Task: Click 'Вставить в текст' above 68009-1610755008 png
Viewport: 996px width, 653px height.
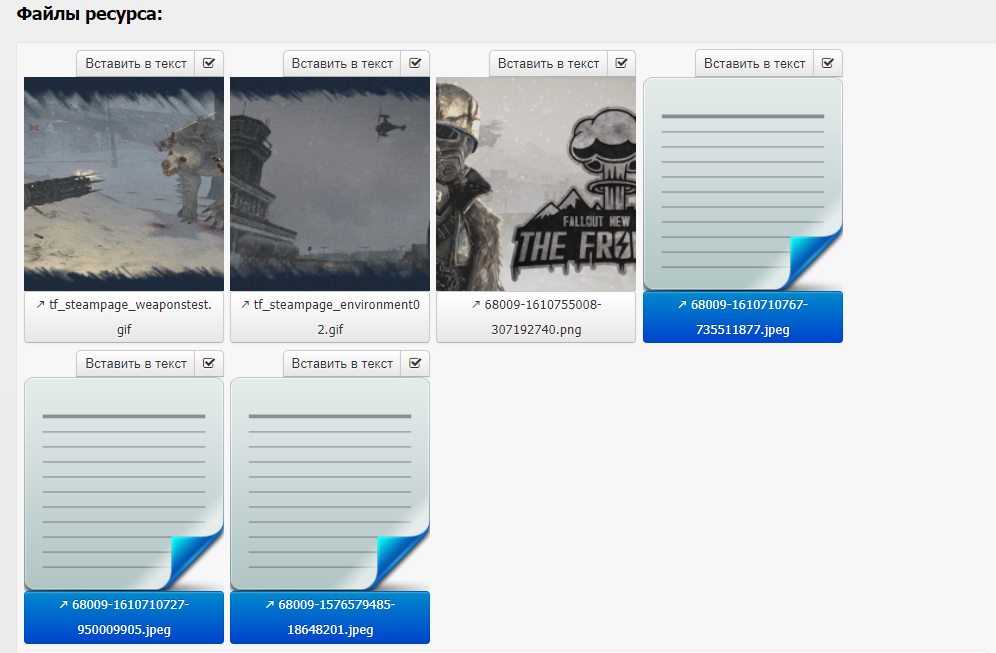Action: 548,64
